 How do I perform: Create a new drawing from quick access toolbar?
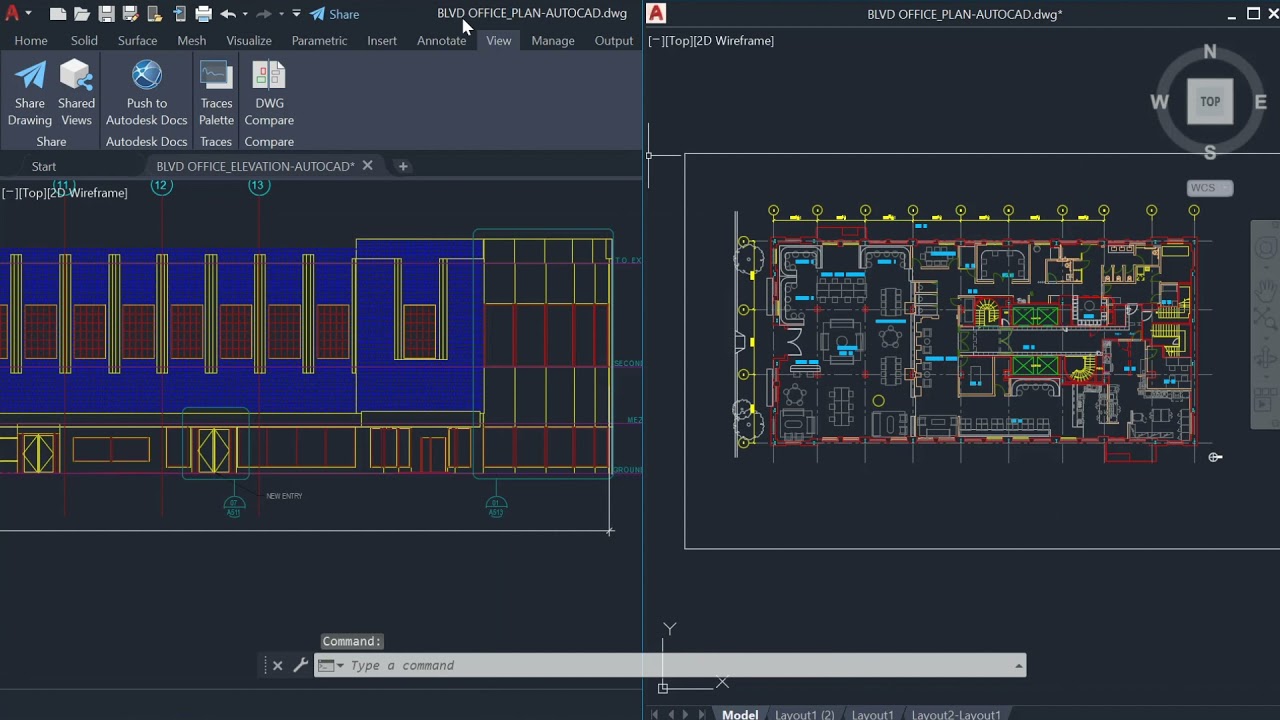tap(58, 14)
